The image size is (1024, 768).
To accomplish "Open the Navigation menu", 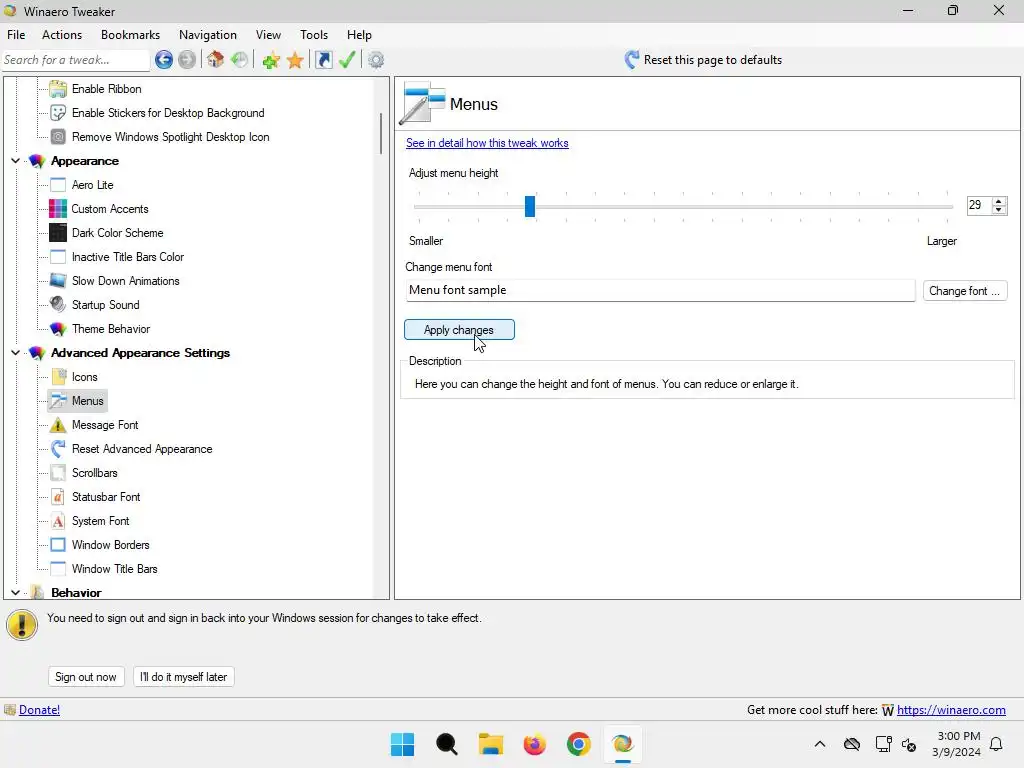I will pos(208,35).
